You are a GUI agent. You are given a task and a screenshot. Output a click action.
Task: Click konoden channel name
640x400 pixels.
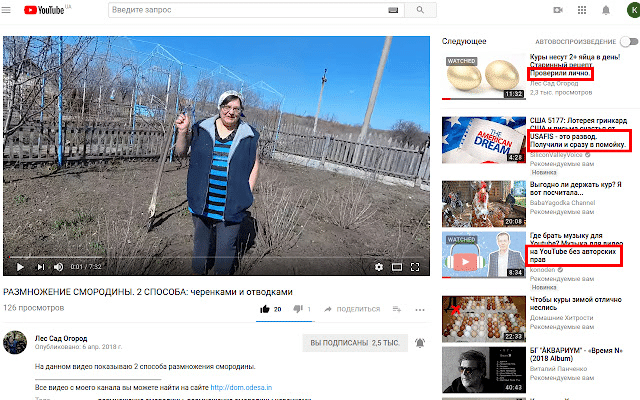[542, 270]
